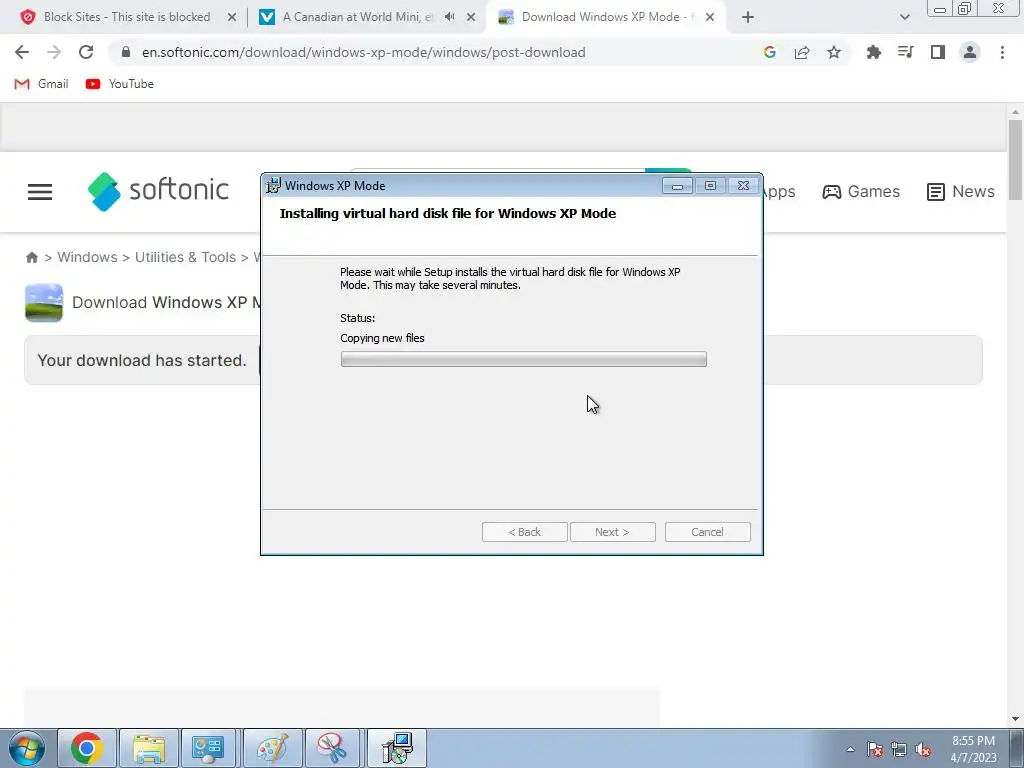
Task: Click the network status tray icon
Action: tap(899, 749)
